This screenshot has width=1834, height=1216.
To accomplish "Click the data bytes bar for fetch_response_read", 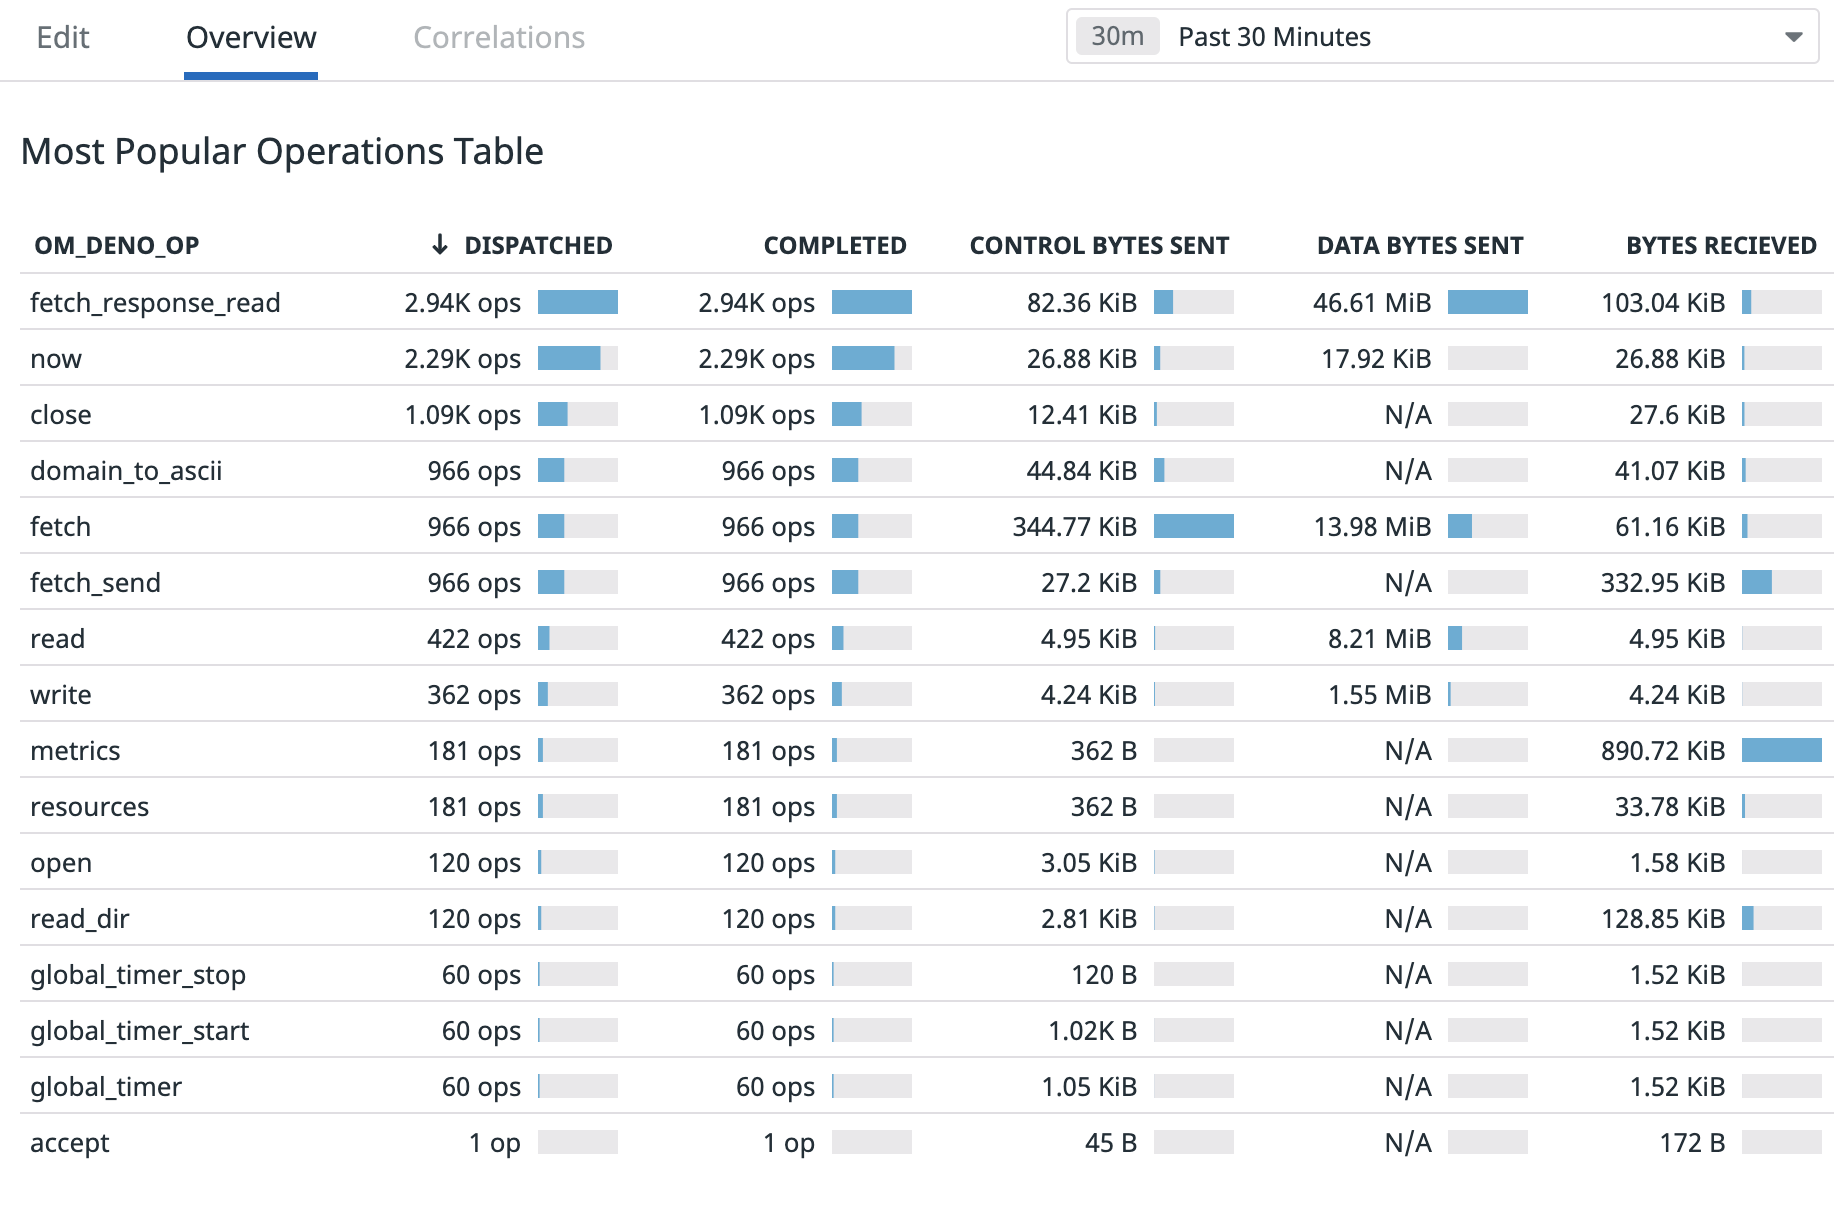I will click(x=1489, y=302).
